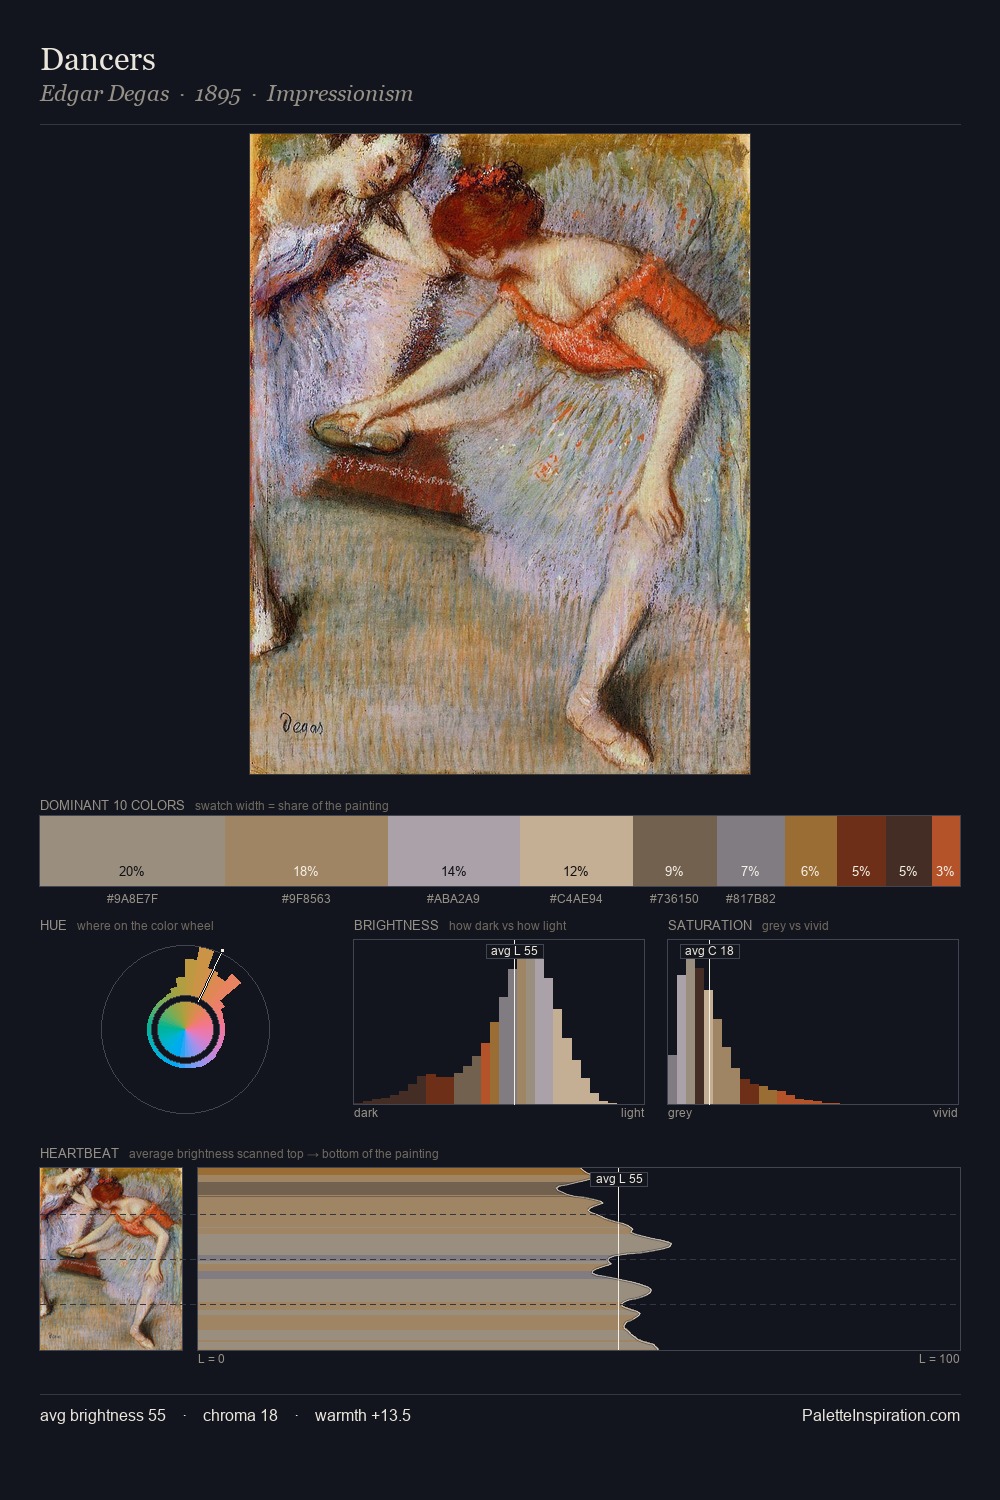Click the SATURATION section heading

710,925
